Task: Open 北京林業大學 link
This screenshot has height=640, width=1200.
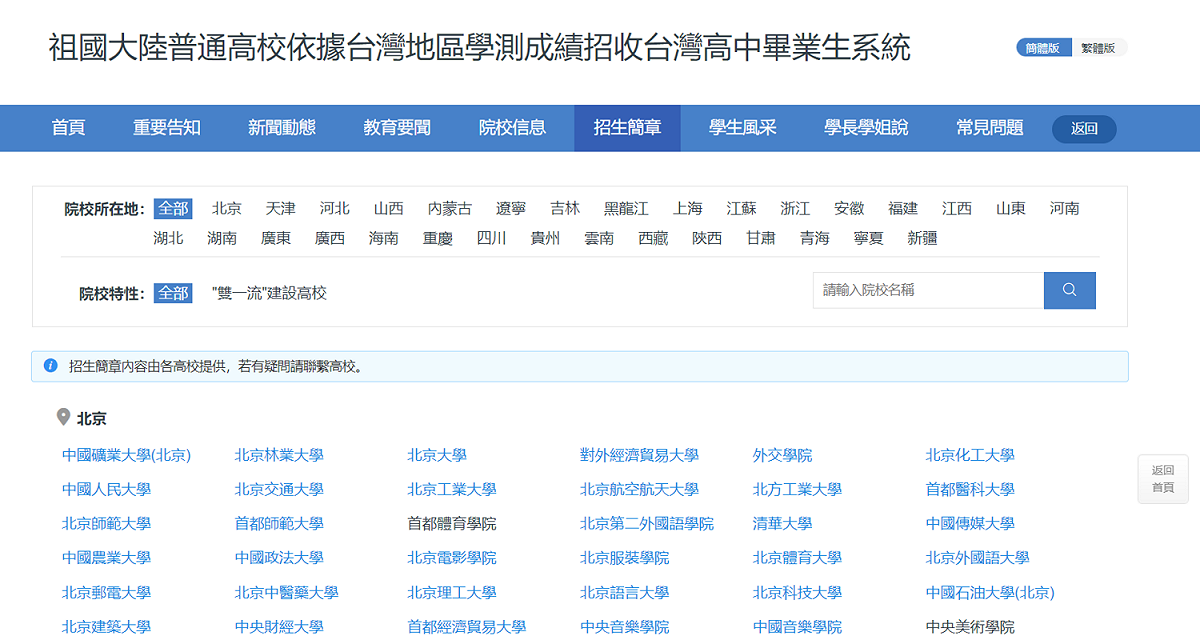Action: [x=279, y=455]
